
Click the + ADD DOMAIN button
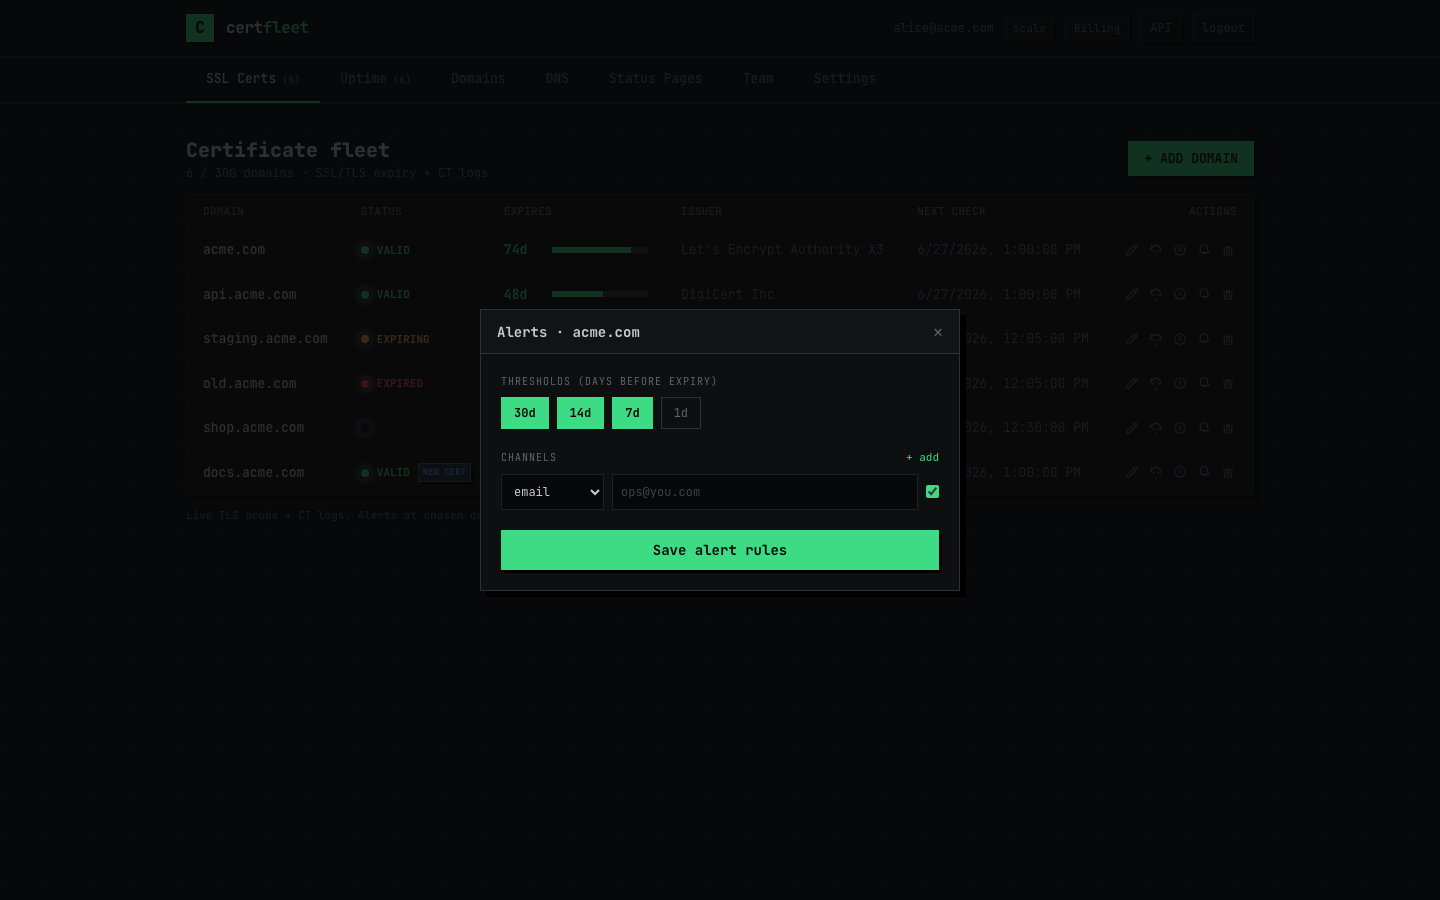pyautogui.click(x=1191, y=158)
